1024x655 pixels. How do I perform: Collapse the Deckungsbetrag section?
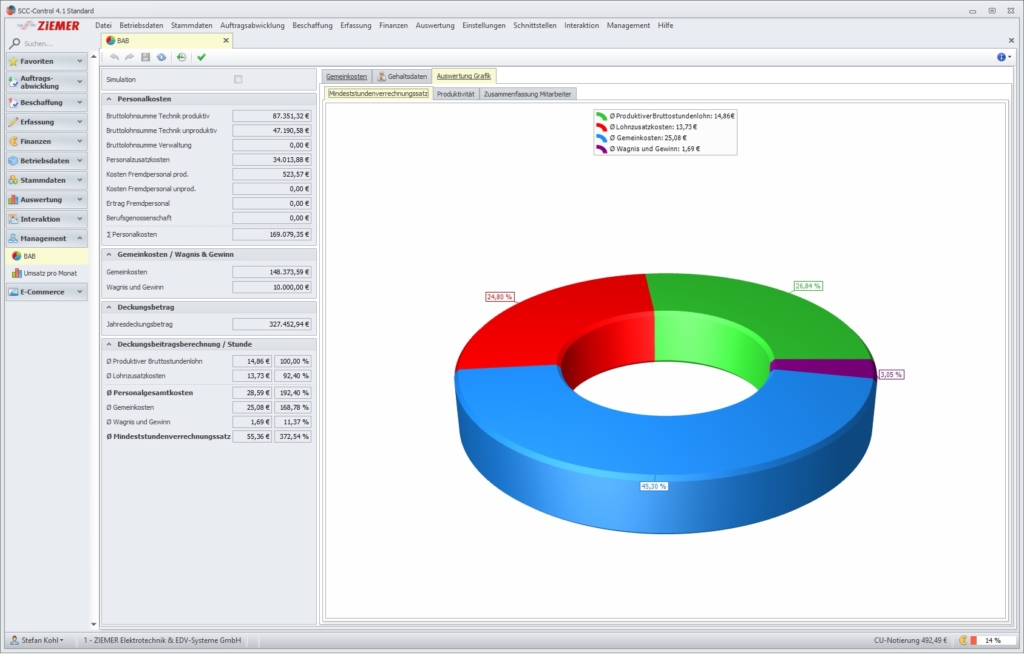(x=109, y=307)
